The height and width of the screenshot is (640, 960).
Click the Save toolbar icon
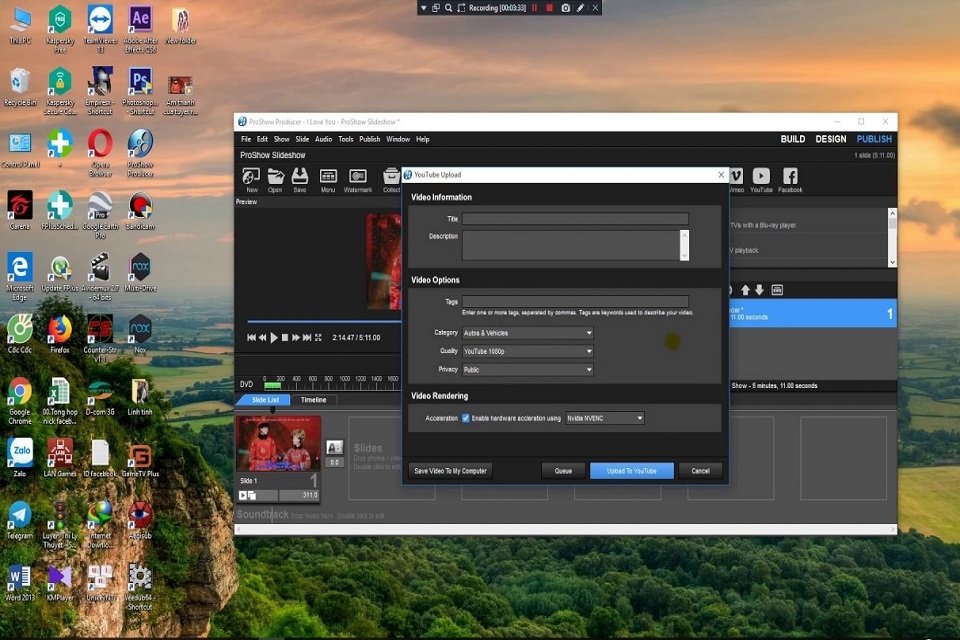pyautogui.click(x=300, y=177)
